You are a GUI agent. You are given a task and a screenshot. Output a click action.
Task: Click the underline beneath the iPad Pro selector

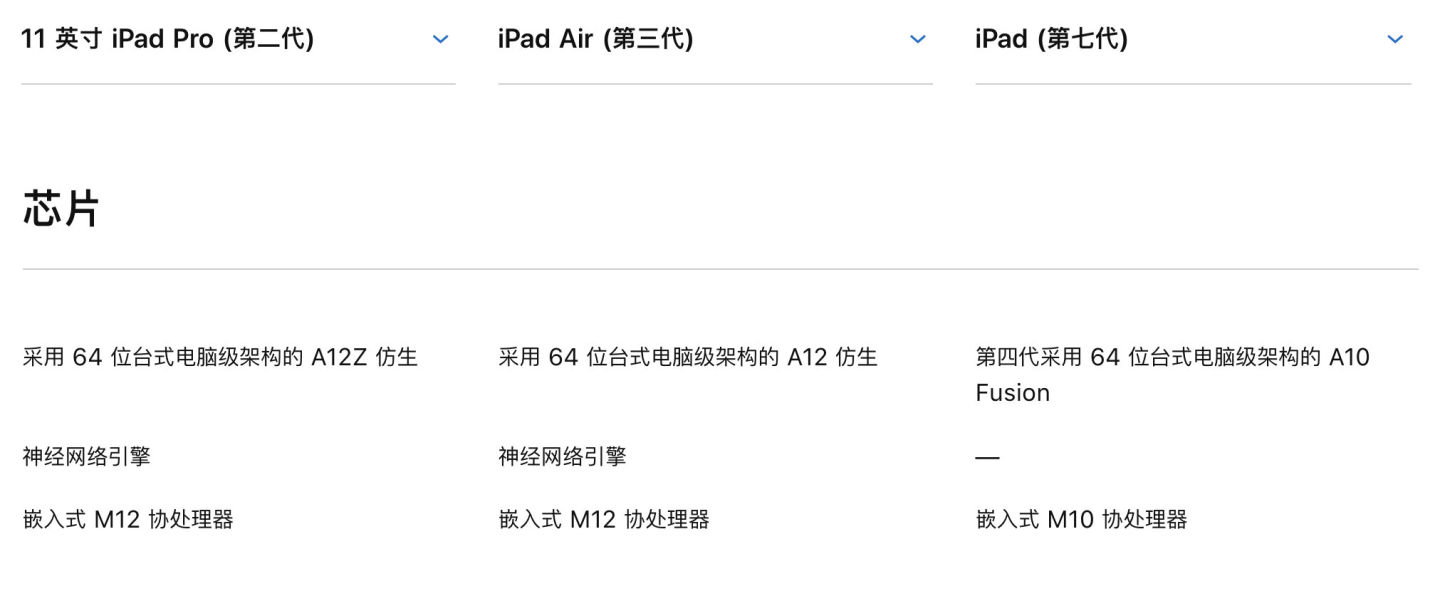pos(238,84)
